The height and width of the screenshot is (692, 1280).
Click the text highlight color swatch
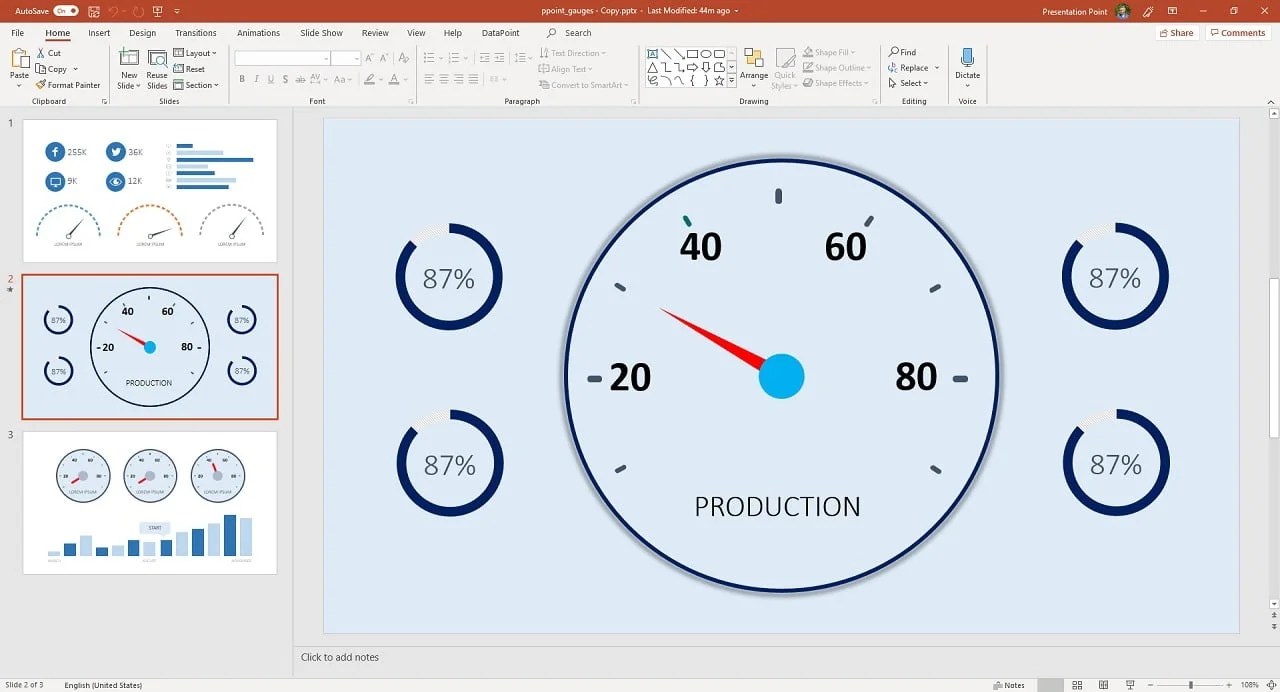point(369,79)
